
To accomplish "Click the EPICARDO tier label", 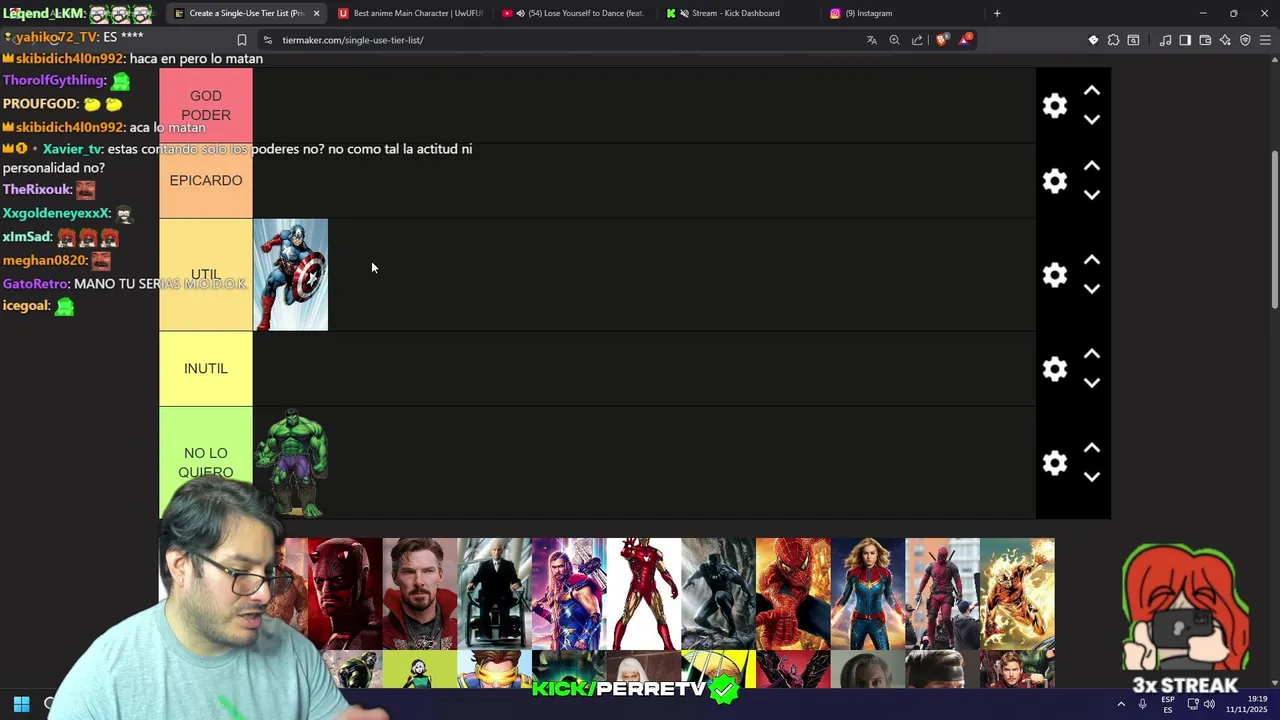I will [206, 181].
